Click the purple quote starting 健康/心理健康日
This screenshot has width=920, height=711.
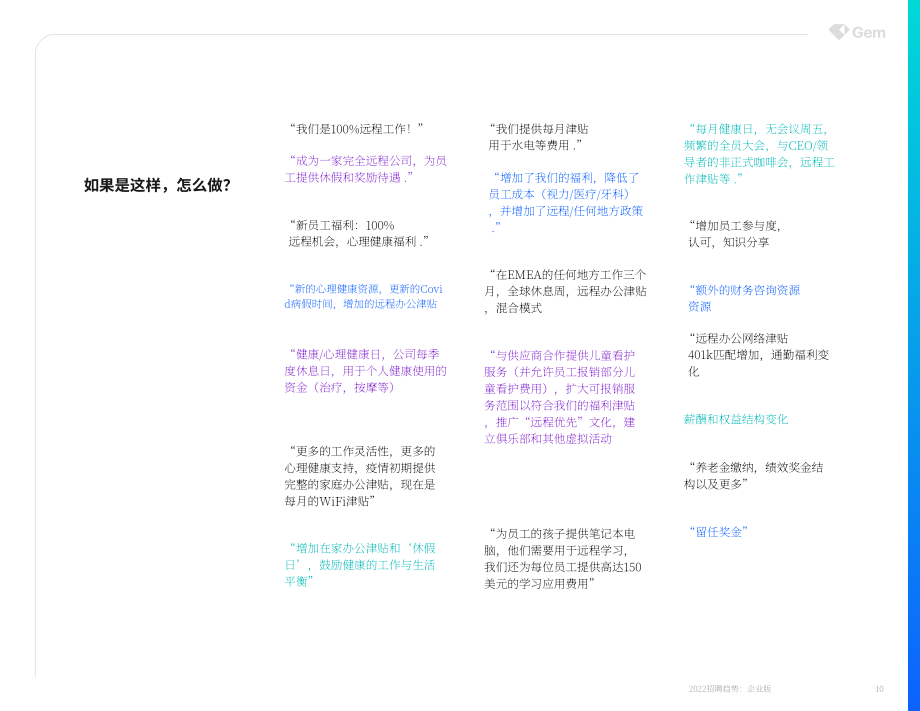pos(366,371)
